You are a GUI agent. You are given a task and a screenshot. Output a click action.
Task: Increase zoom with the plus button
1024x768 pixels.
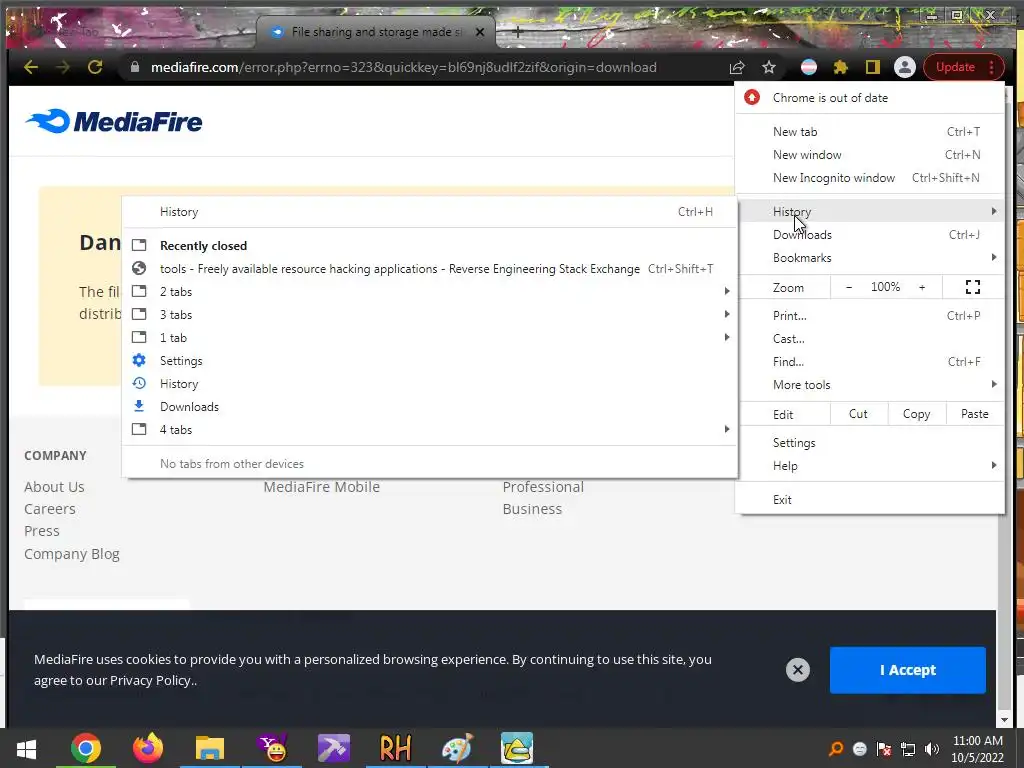pos(922,287)
